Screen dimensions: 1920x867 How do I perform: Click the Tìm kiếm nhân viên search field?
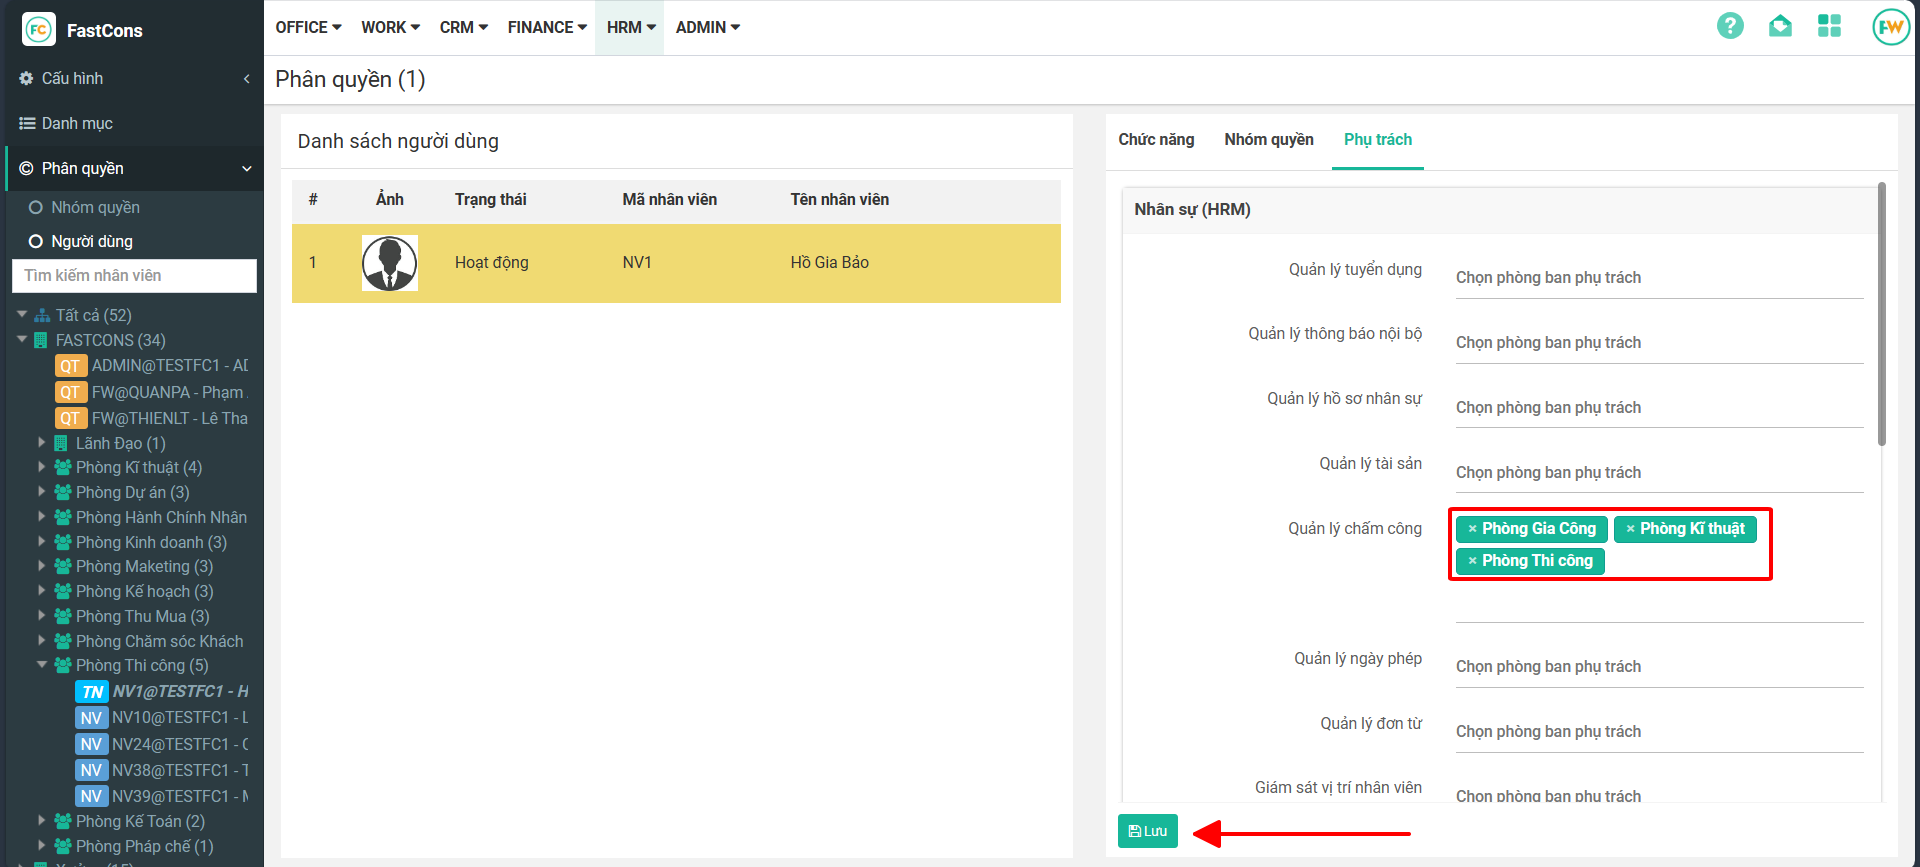[134, 276]
